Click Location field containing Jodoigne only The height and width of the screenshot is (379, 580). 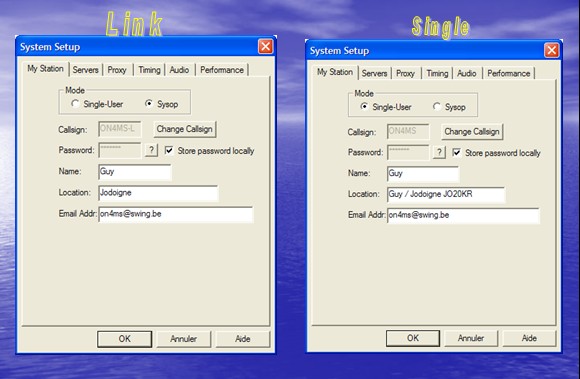pos(158,193)
